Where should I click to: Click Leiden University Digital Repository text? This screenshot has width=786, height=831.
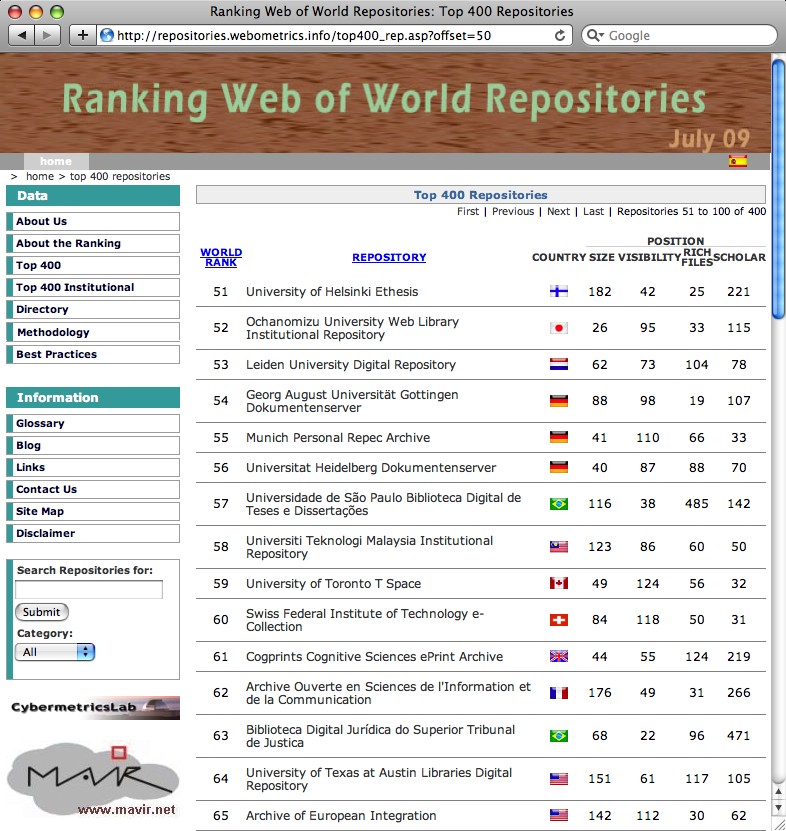(x=351, y=365)
